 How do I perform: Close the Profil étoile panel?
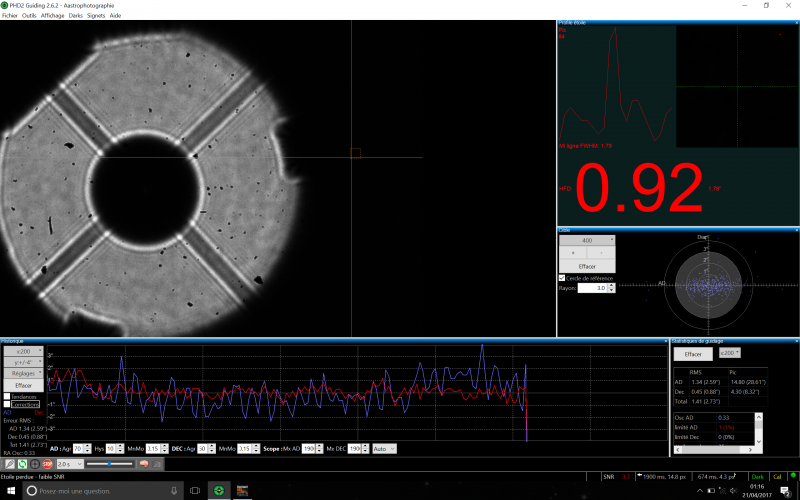coord(796,22)
